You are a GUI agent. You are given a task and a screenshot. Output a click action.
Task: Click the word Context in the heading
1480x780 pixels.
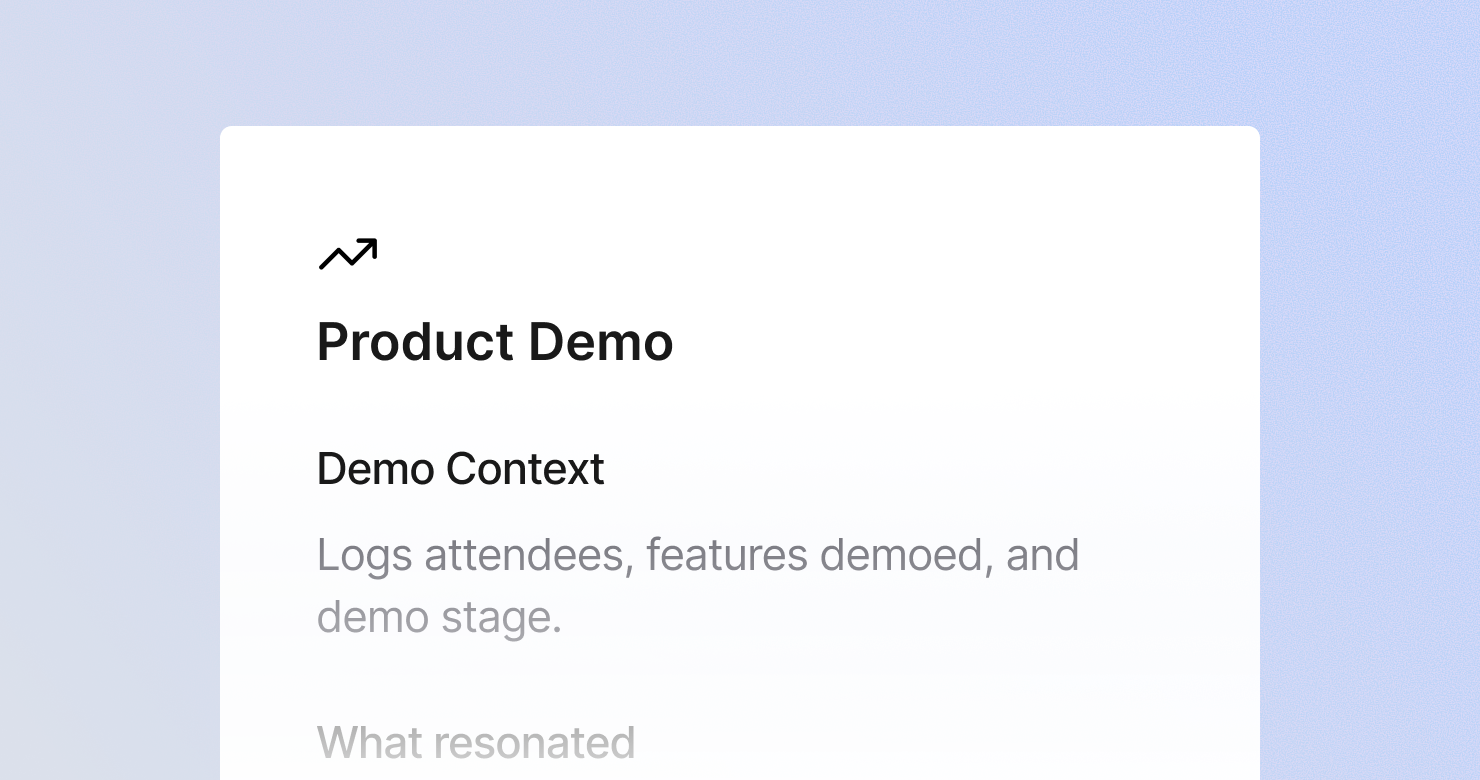pyautogui.click(x=525, y=468)
